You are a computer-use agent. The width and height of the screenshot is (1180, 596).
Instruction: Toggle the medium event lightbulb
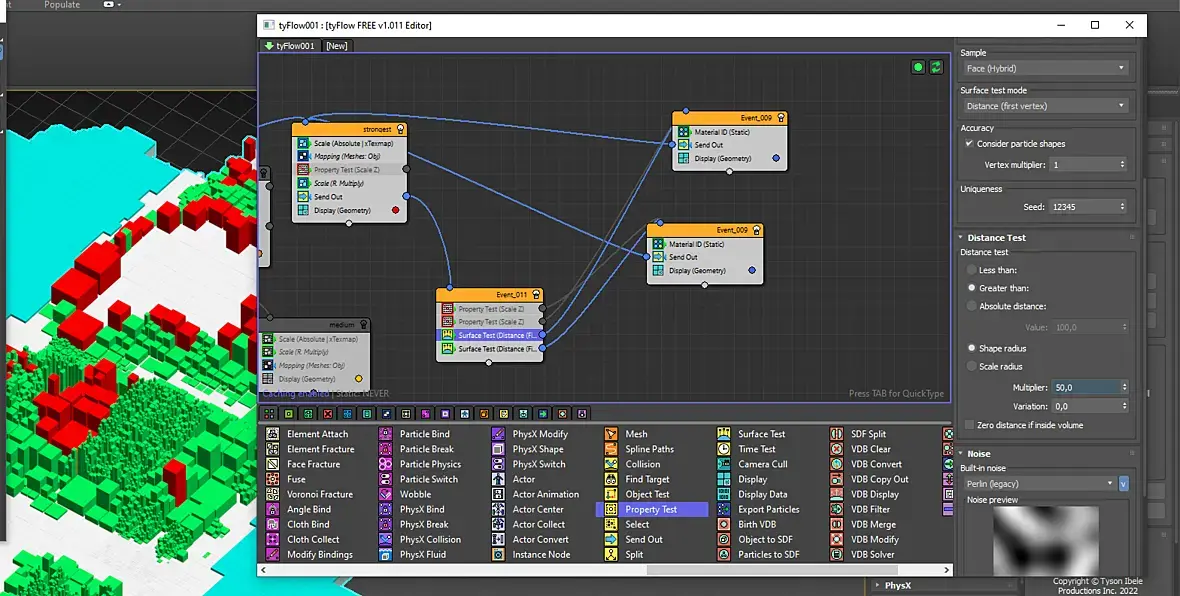[x=363, y=324]
